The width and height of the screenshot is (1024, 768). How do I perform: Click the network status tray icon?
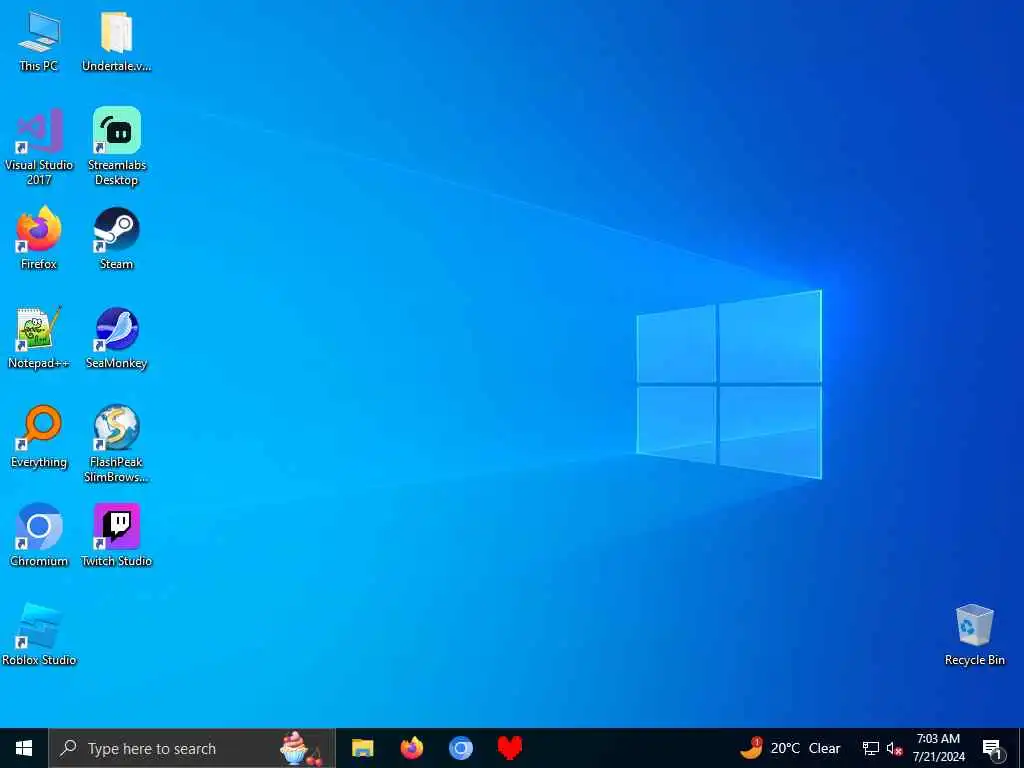click(x=871, y=749)
